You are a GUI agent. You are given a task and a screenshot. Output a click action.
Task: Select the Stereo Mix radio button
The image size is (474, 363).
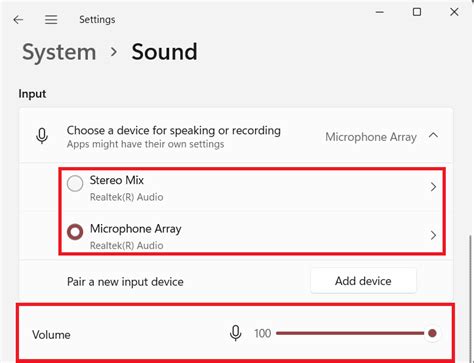pos(75,184)
